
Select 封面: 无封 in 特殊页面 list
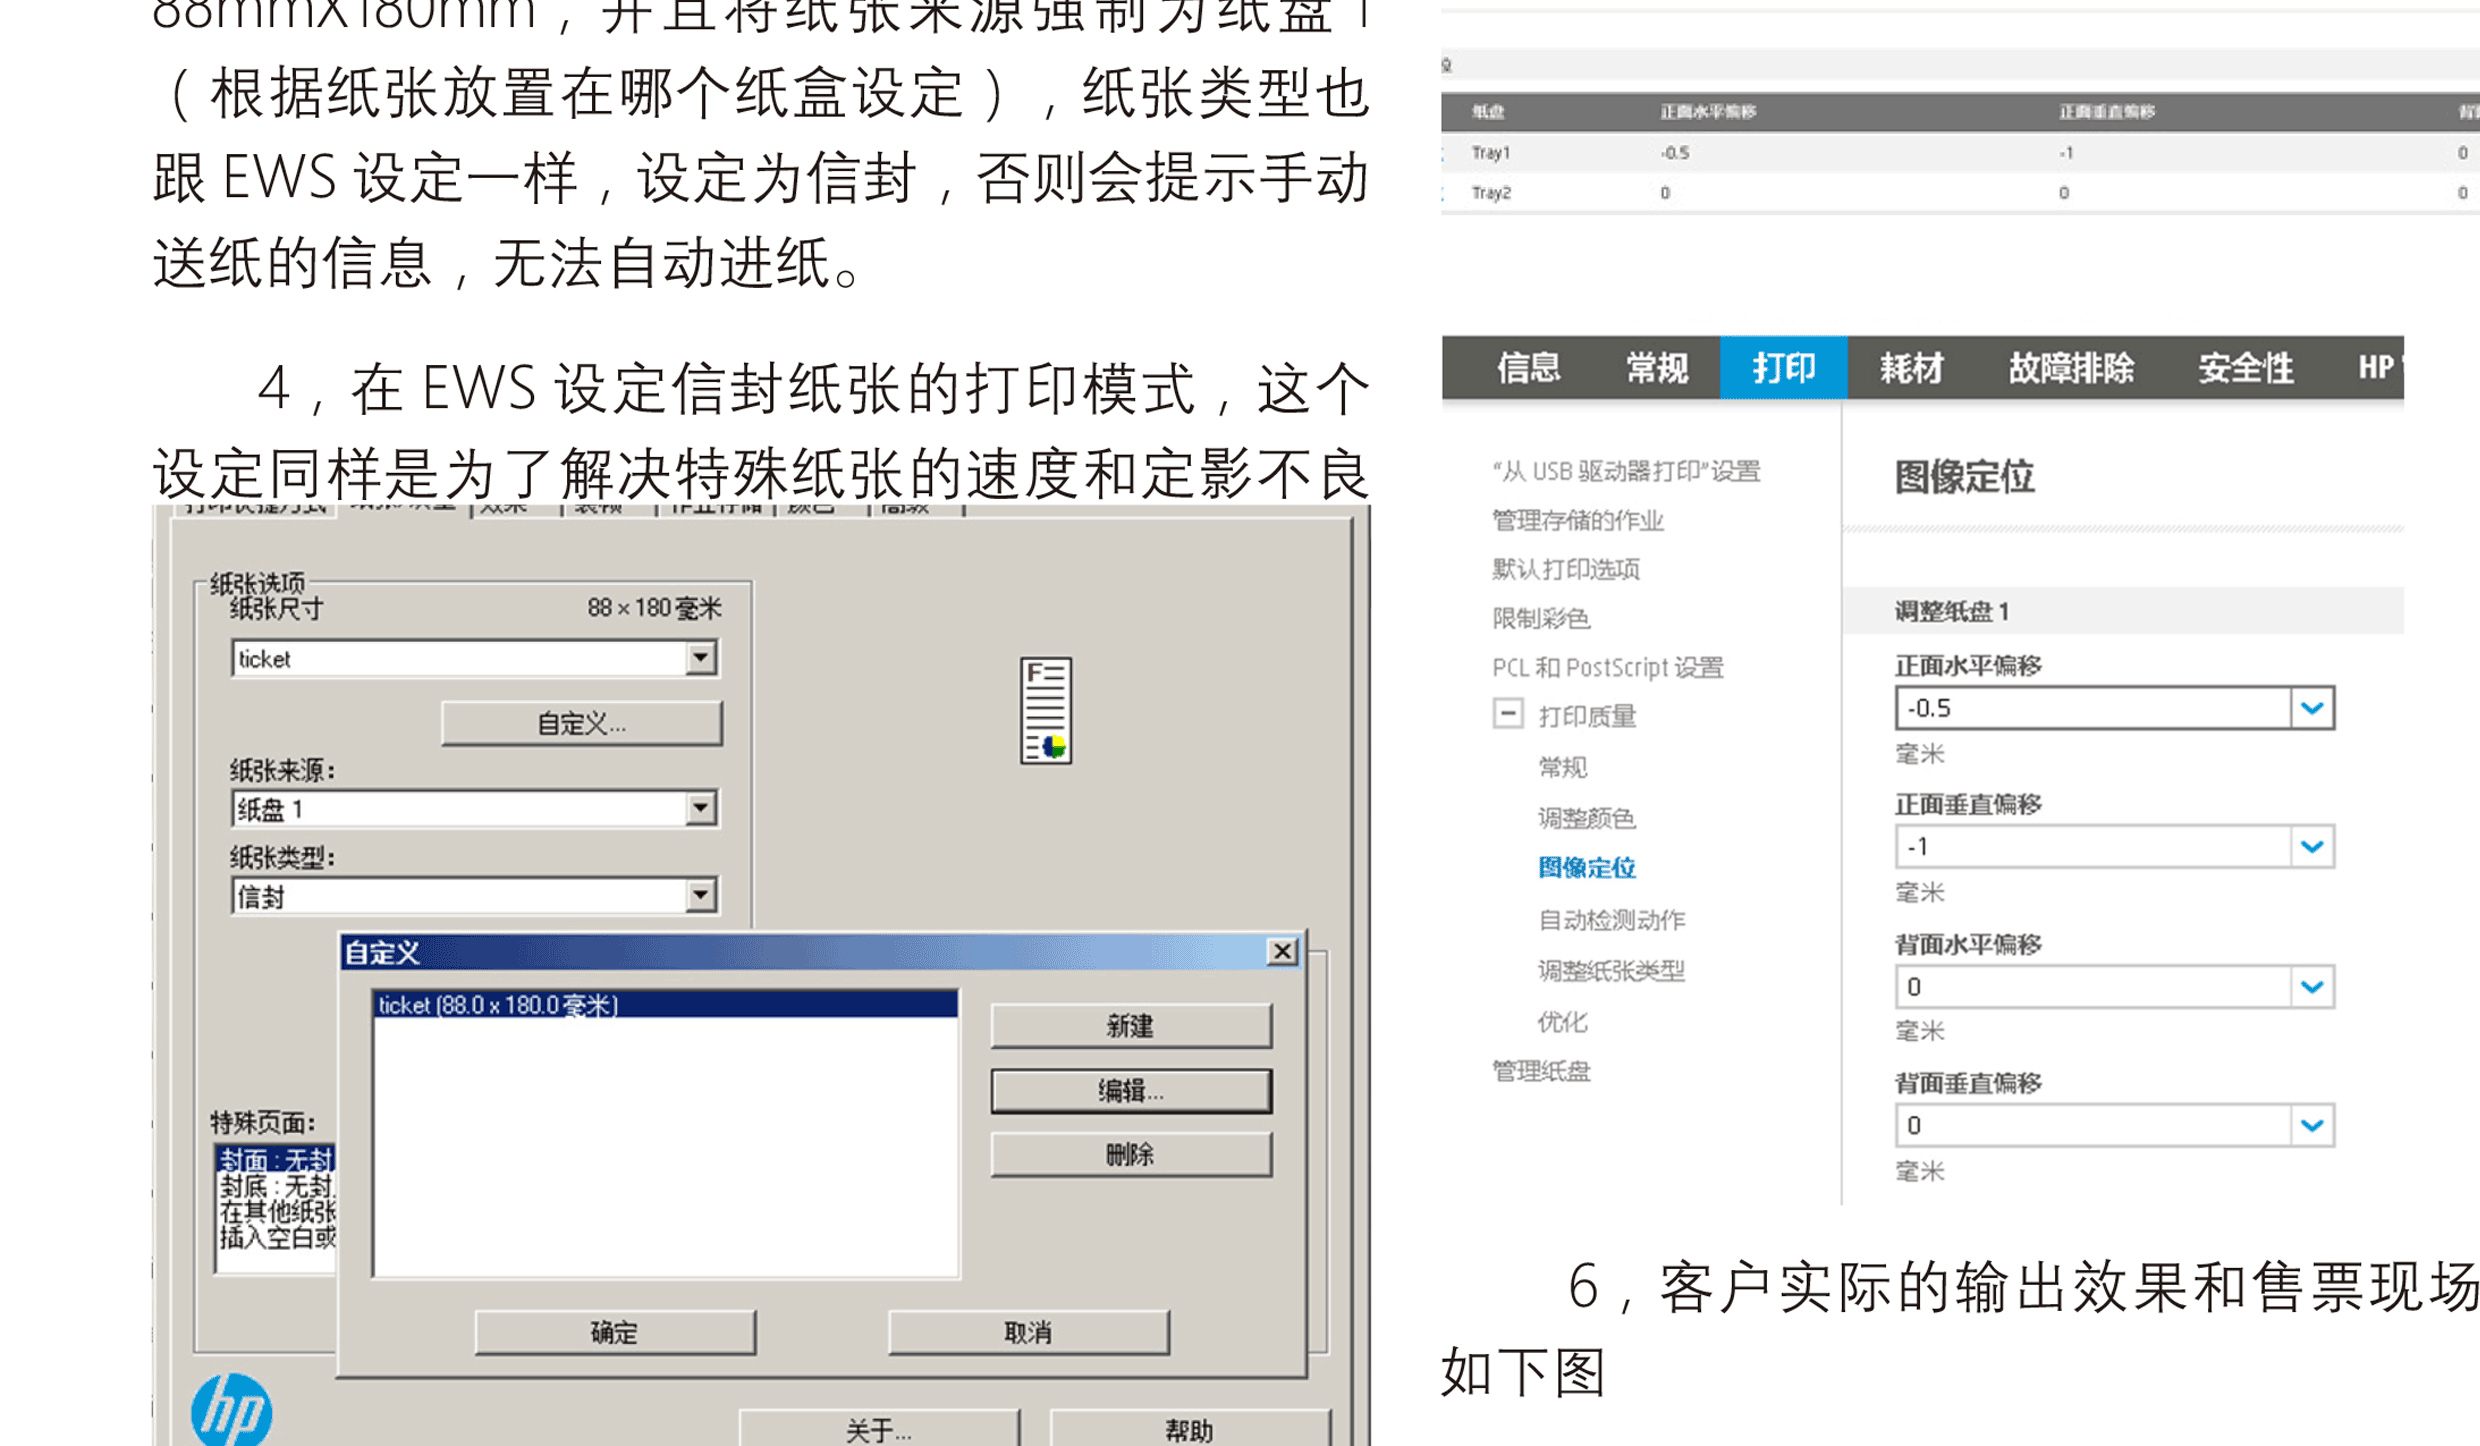[277, 1160]
